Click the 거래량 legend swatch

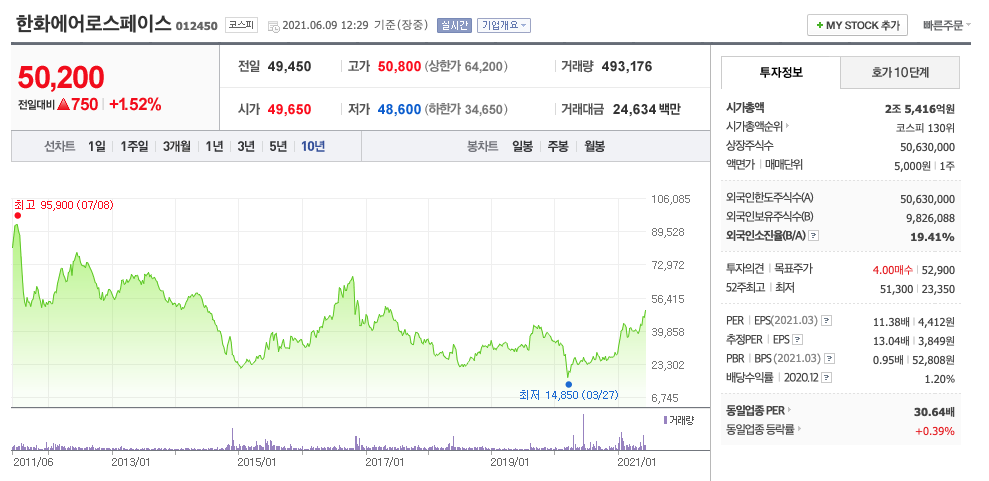[x=665, y=420]
